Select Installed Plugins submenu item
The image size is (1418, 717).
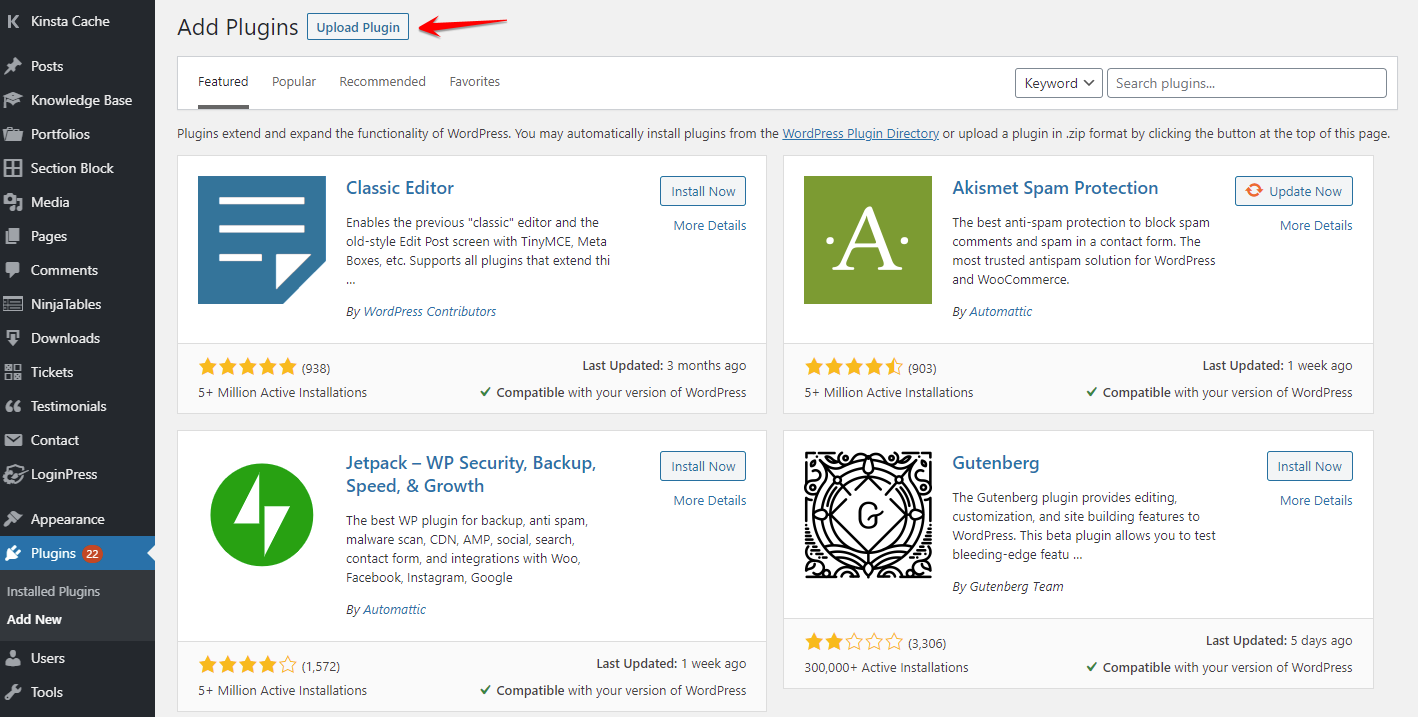click(x=54, y=591)
